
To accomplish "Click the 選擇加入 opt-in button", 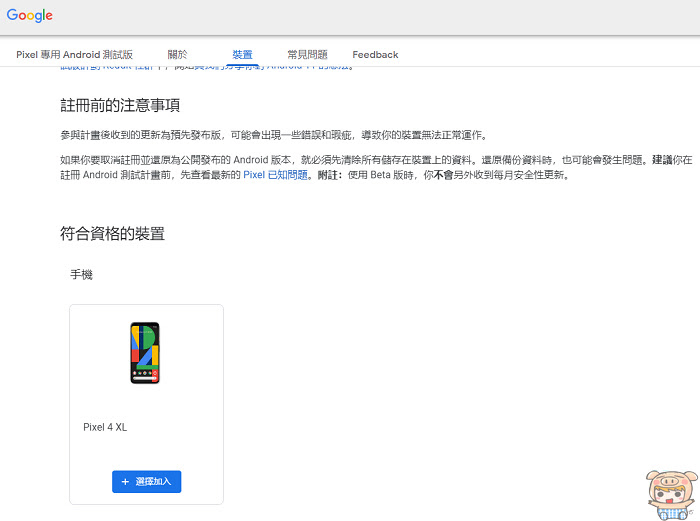I will pos(146,481).
